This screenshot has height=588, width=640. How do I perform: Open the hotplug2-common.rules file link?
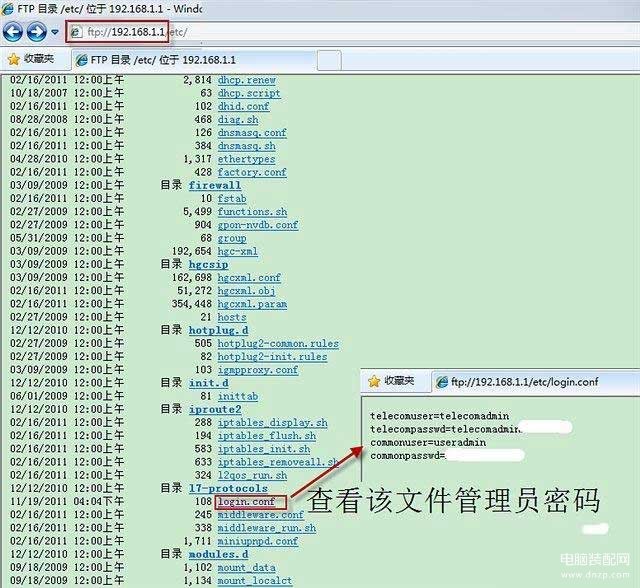pos(278,343)
